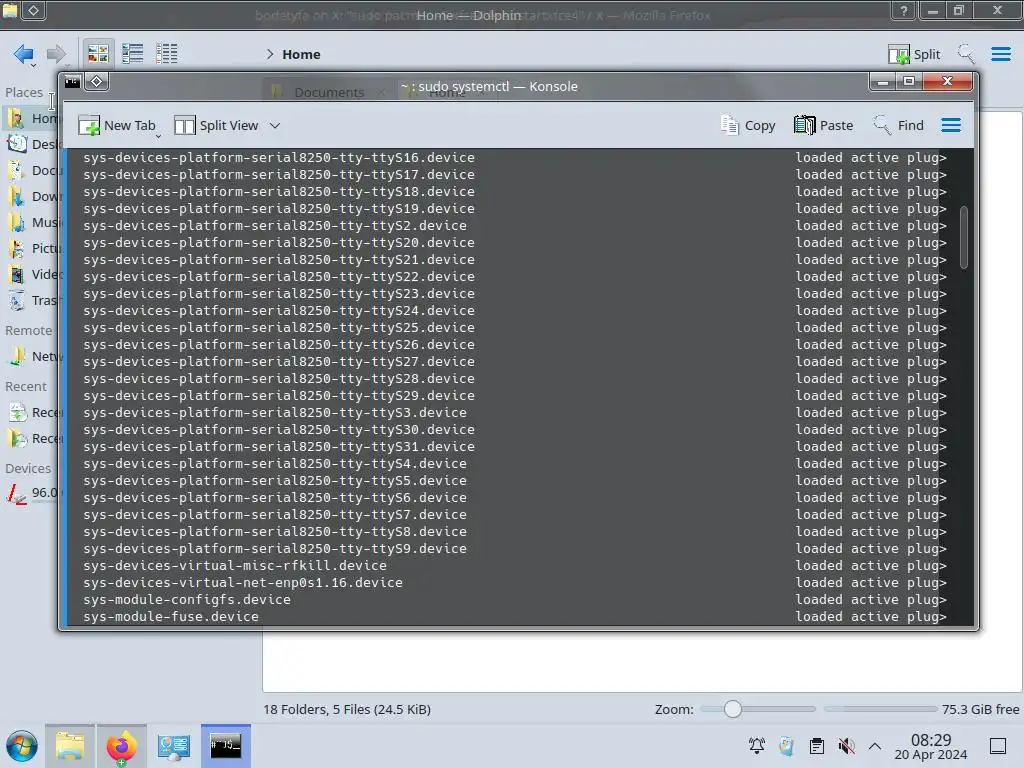
Task: Click the Dolphin zoom slider handle
Action: point(733,709)
